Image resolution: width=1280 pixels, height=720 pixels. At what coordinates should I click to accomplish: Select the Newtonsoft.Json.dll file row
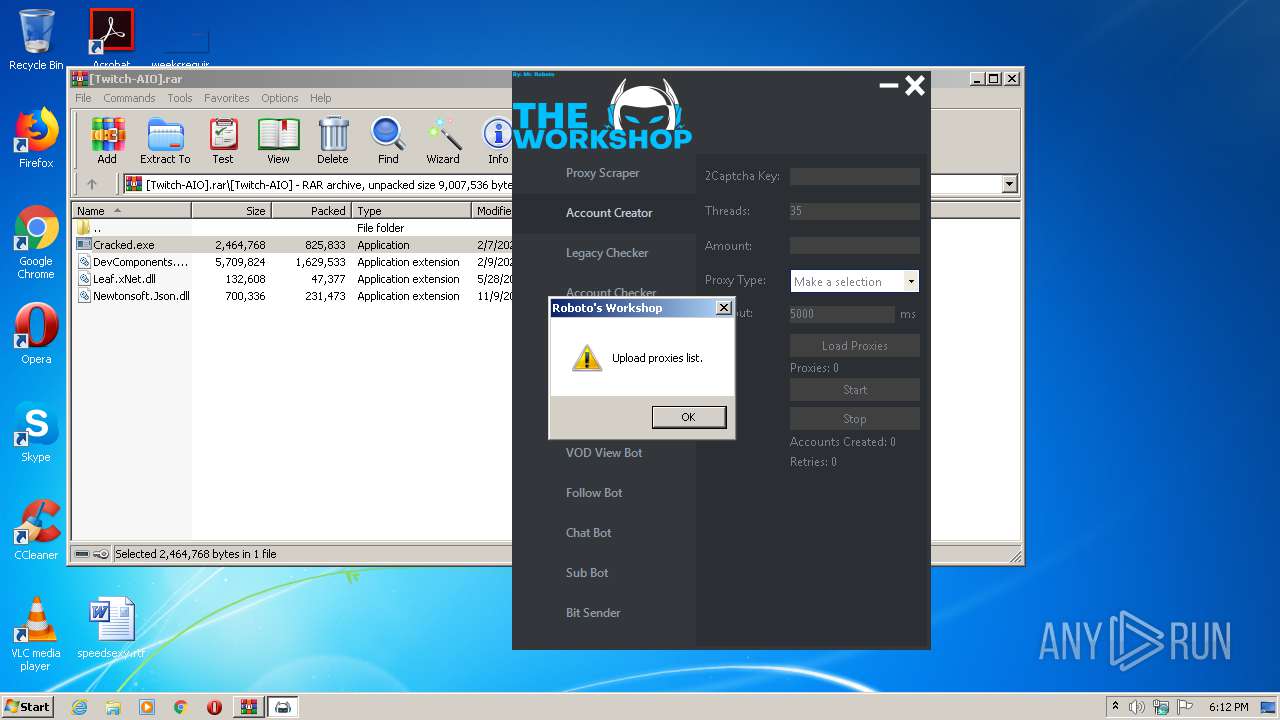[x=292, y=296]
